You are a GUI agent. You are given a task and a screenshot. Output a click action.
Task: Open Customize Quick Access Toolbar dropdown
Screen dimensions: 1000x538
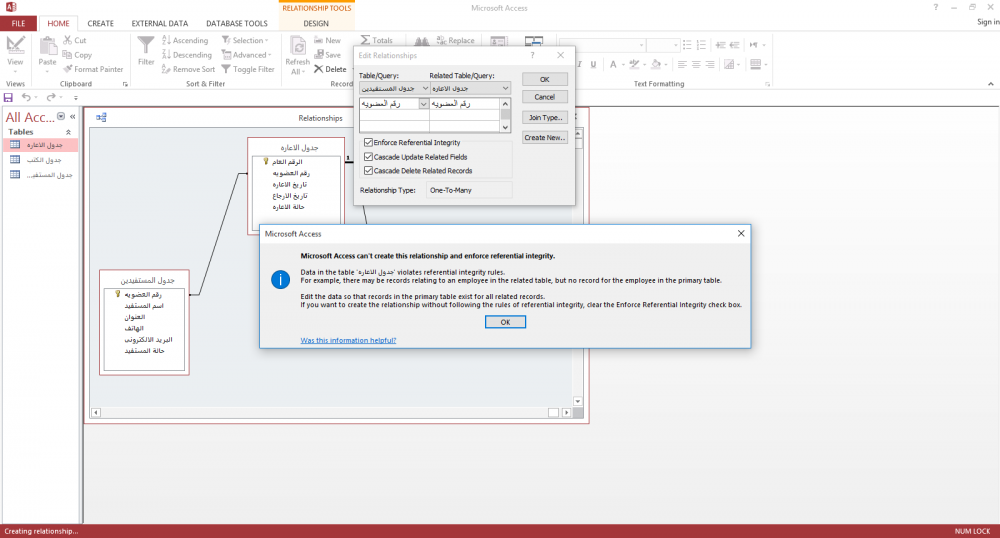[x=75, y=98]
